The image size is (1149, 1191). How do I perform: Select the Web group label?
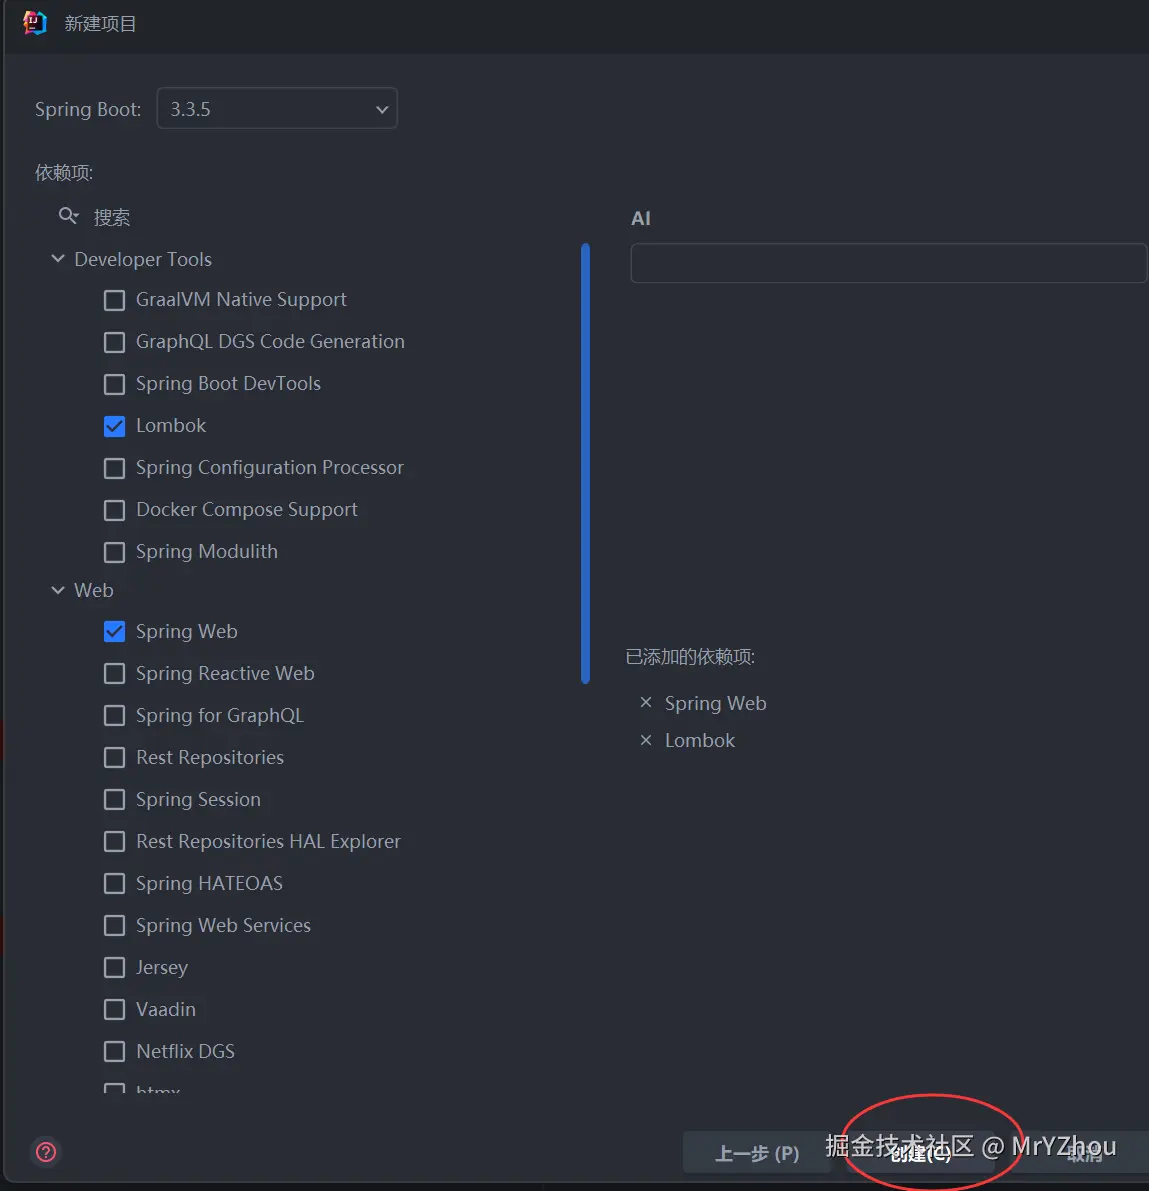[93, 590]
